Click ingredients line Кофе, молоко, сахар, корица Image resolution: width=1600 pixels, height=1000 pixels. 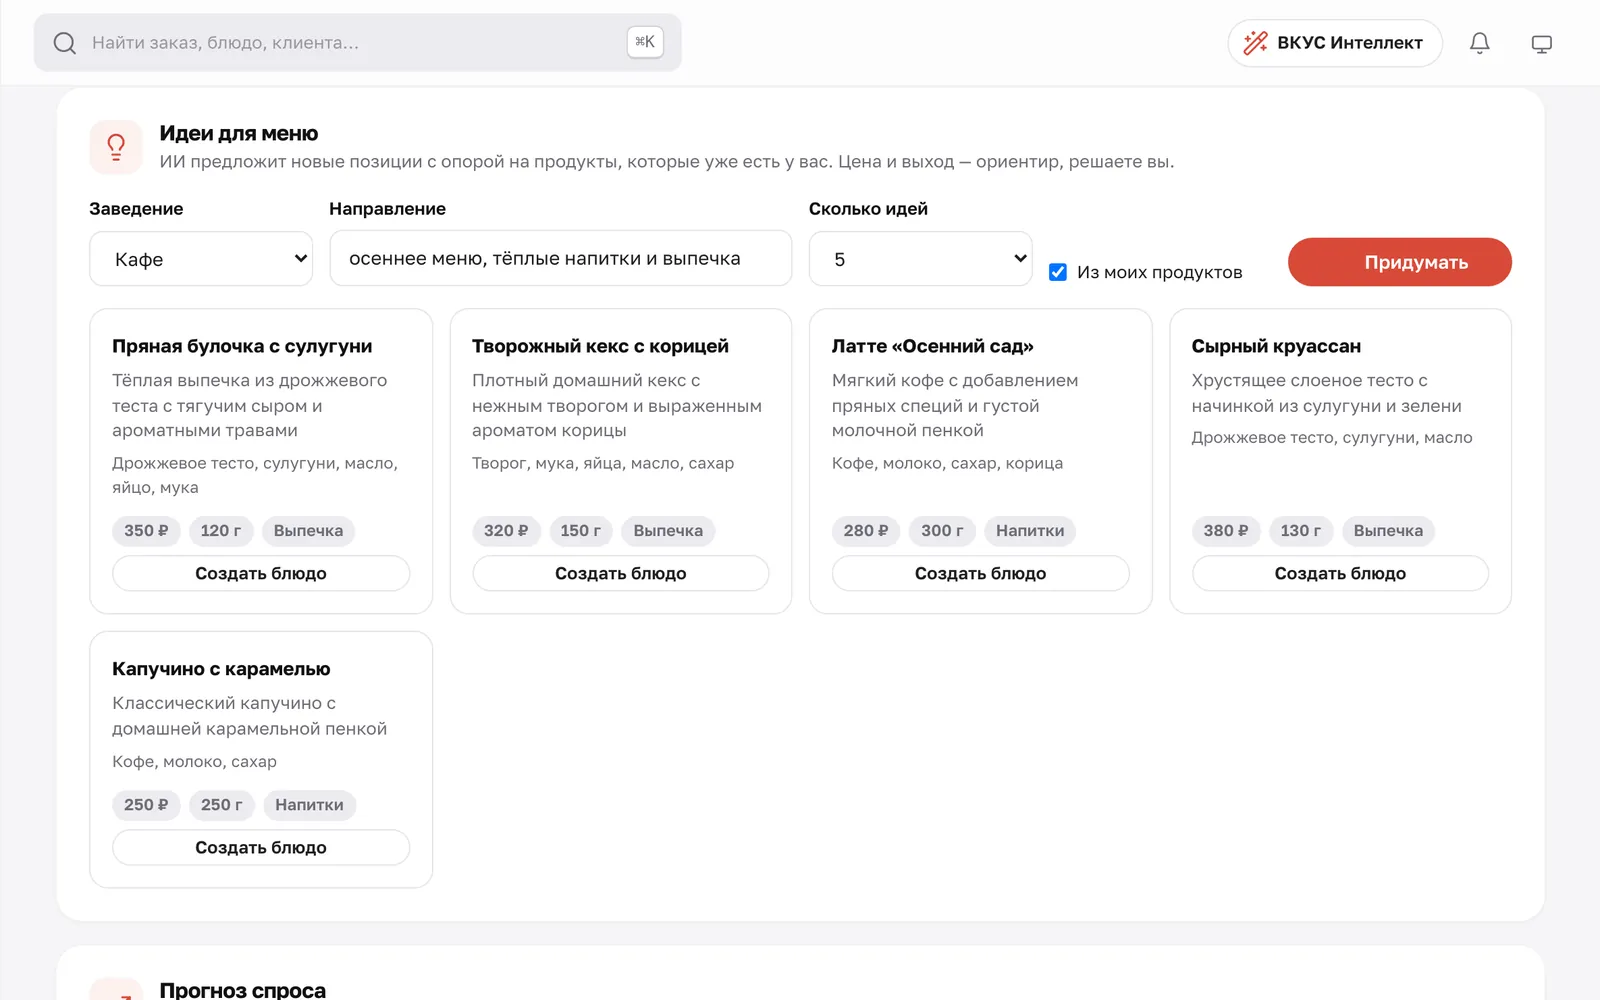[948, 463]
